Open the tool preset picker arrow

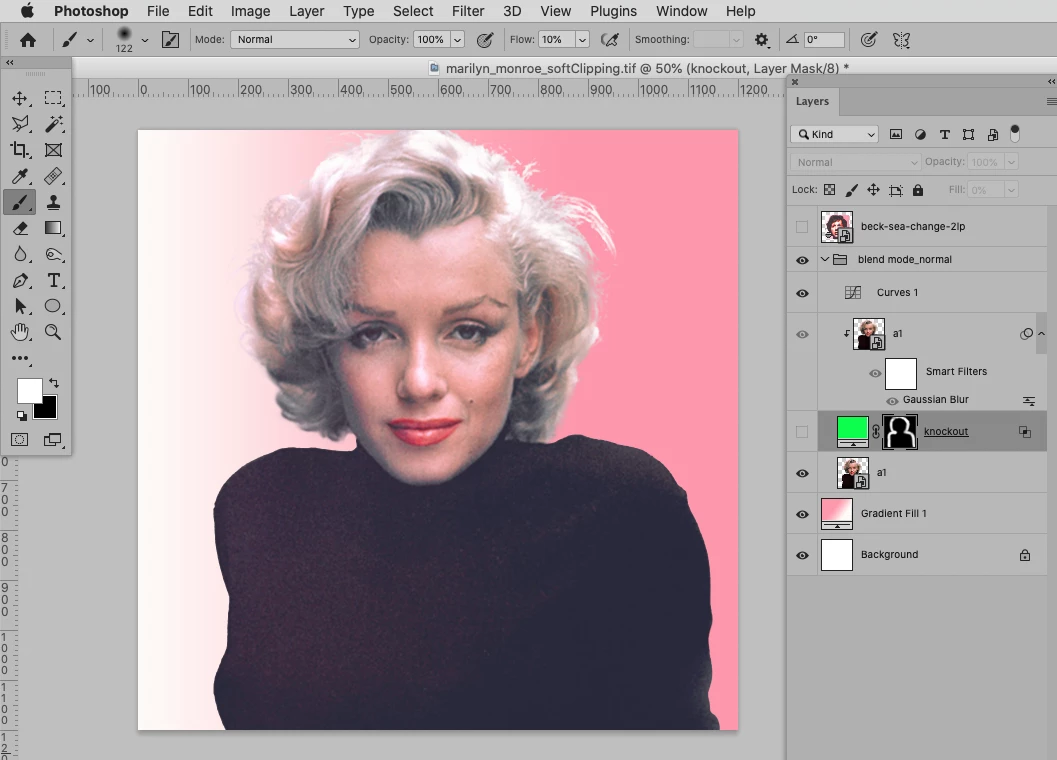[x=90, y=40]
